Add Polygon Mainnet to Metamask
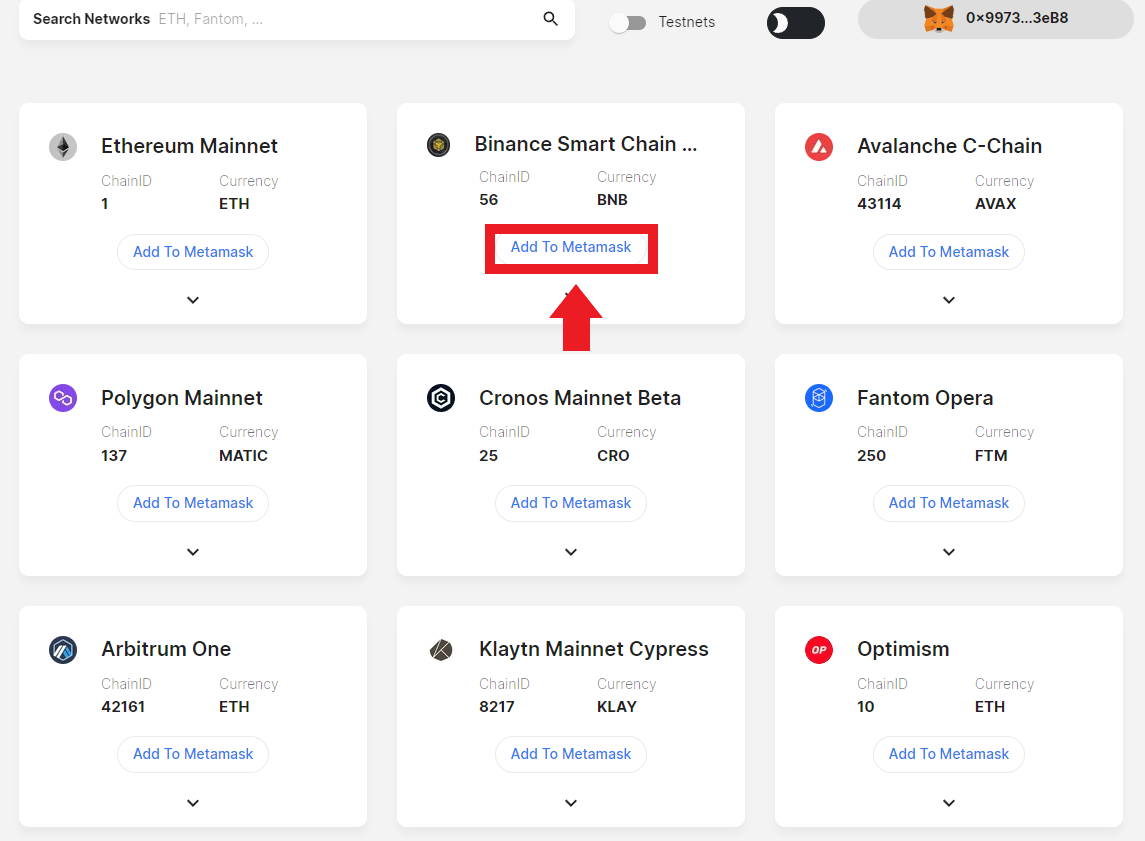1145x841 pixels. point(193,503)
